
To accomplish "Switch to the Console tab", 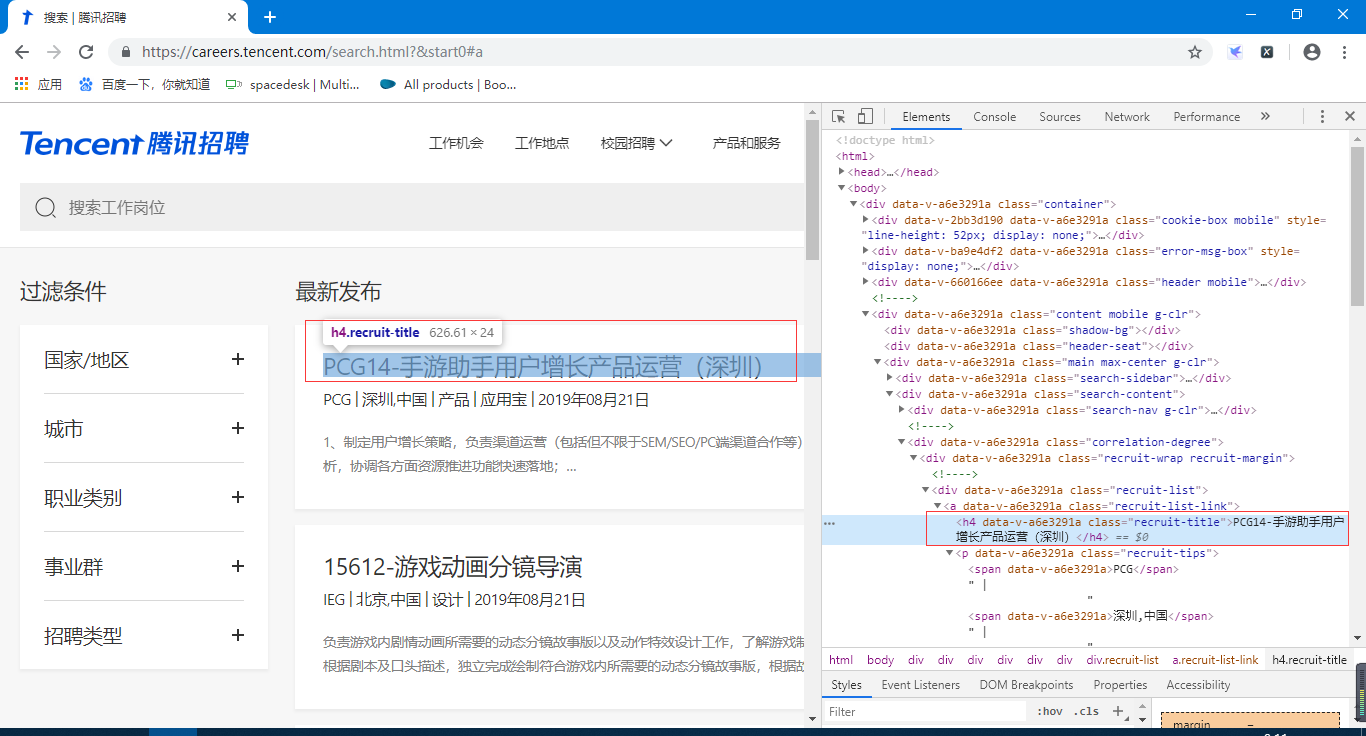I will tap(995, 117).
